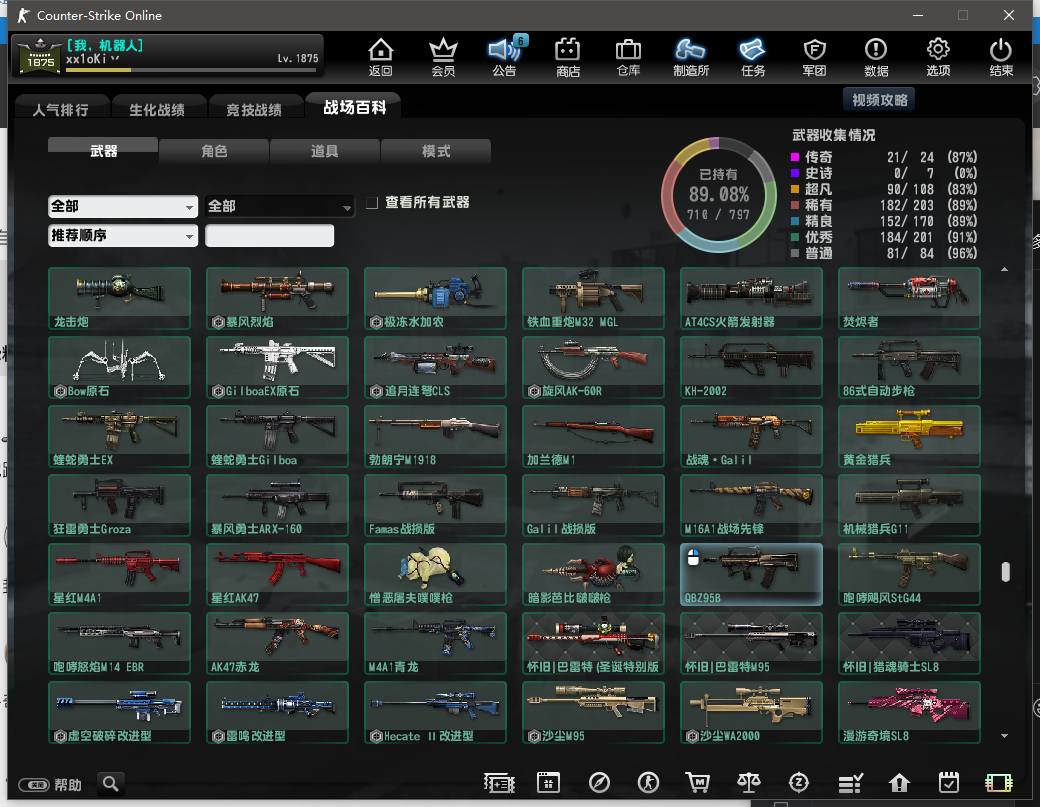Select the Bow原石 weapon card
Image resolution: width=1040 pixels, height=807 pixels.
(119, 367)
